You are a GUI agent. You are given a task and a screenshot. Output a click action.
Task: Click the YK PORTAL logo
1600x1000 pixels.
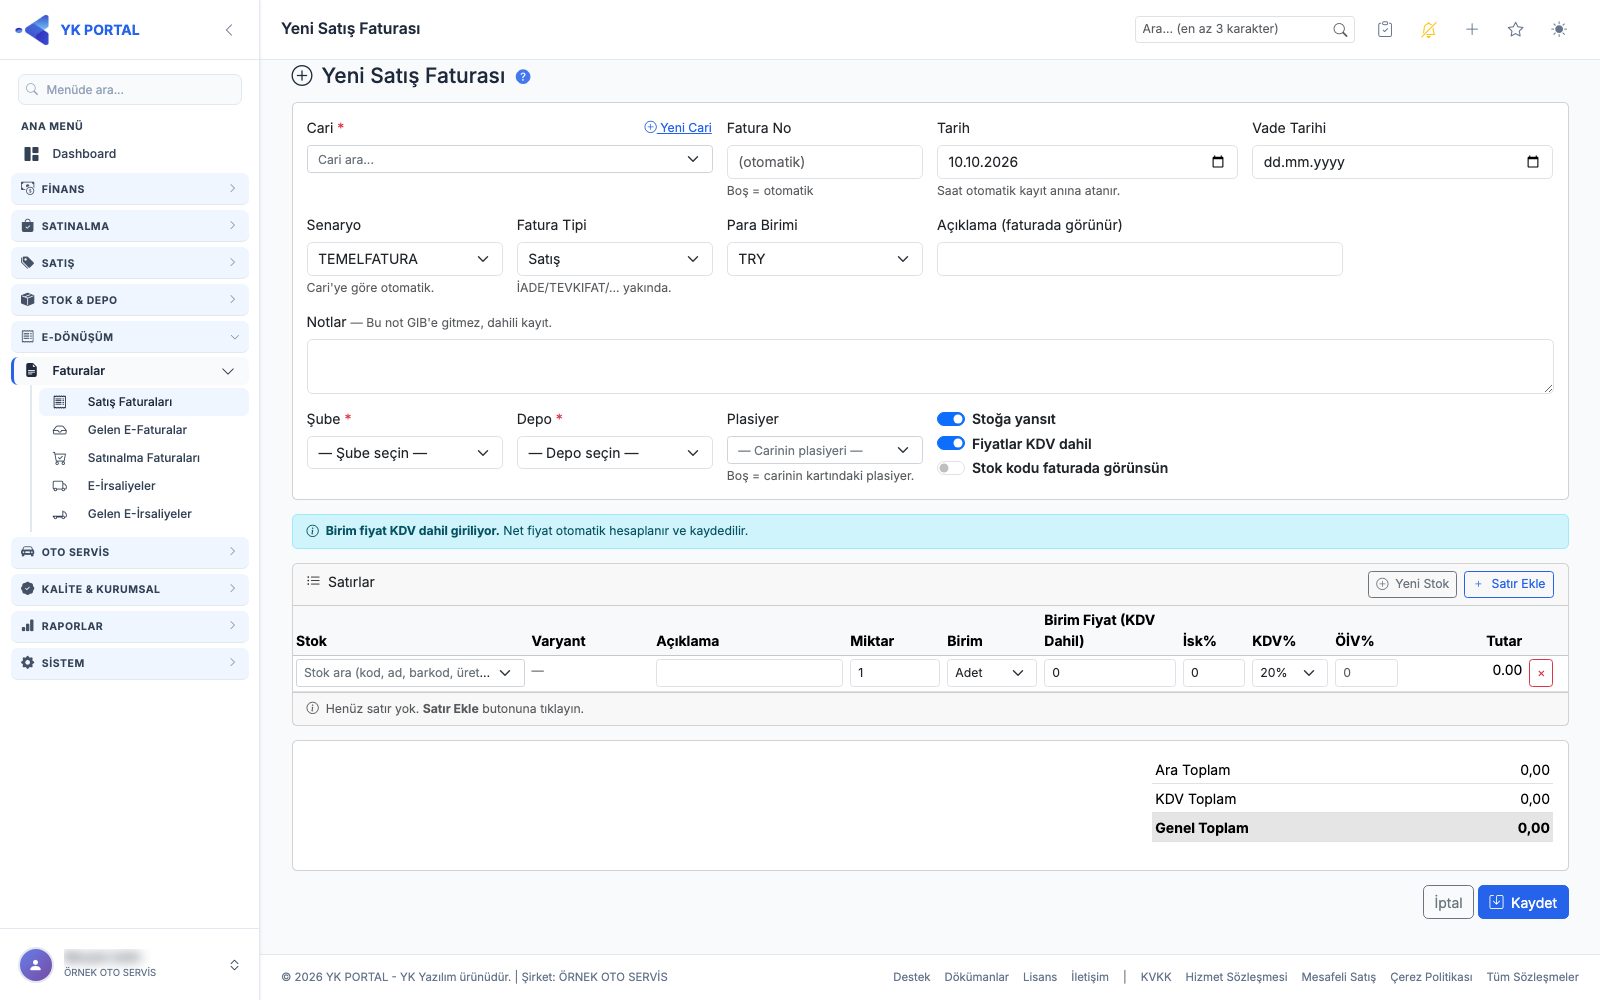pos(78,30)
